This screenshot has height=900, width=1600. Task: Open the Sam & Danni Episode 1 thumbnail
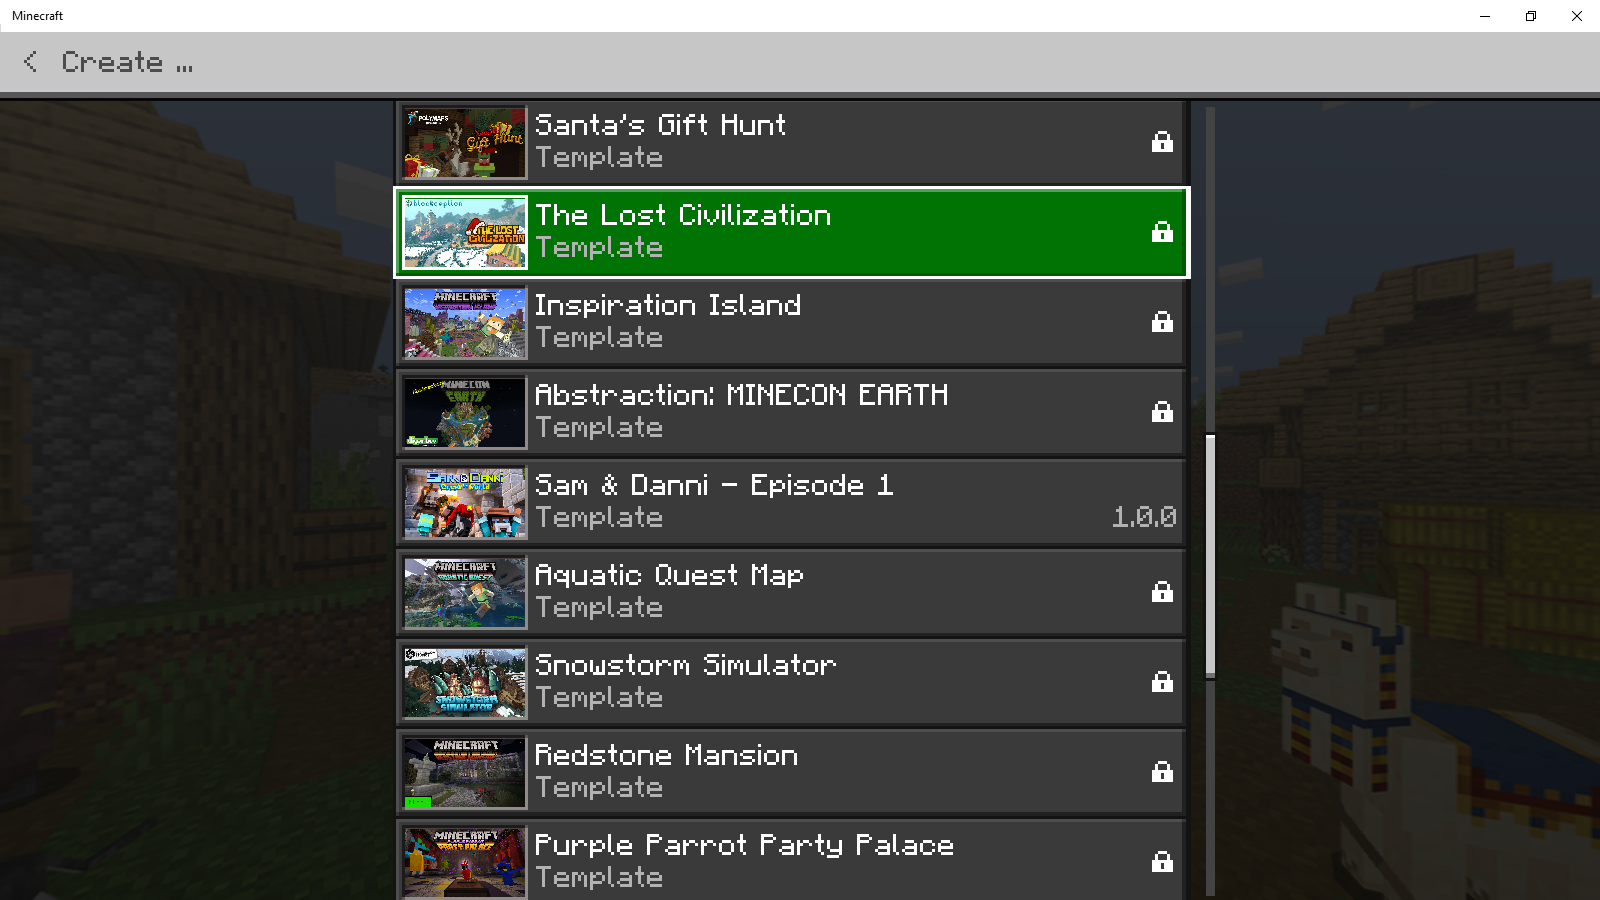pyautogui.click(x=465, y=502)
